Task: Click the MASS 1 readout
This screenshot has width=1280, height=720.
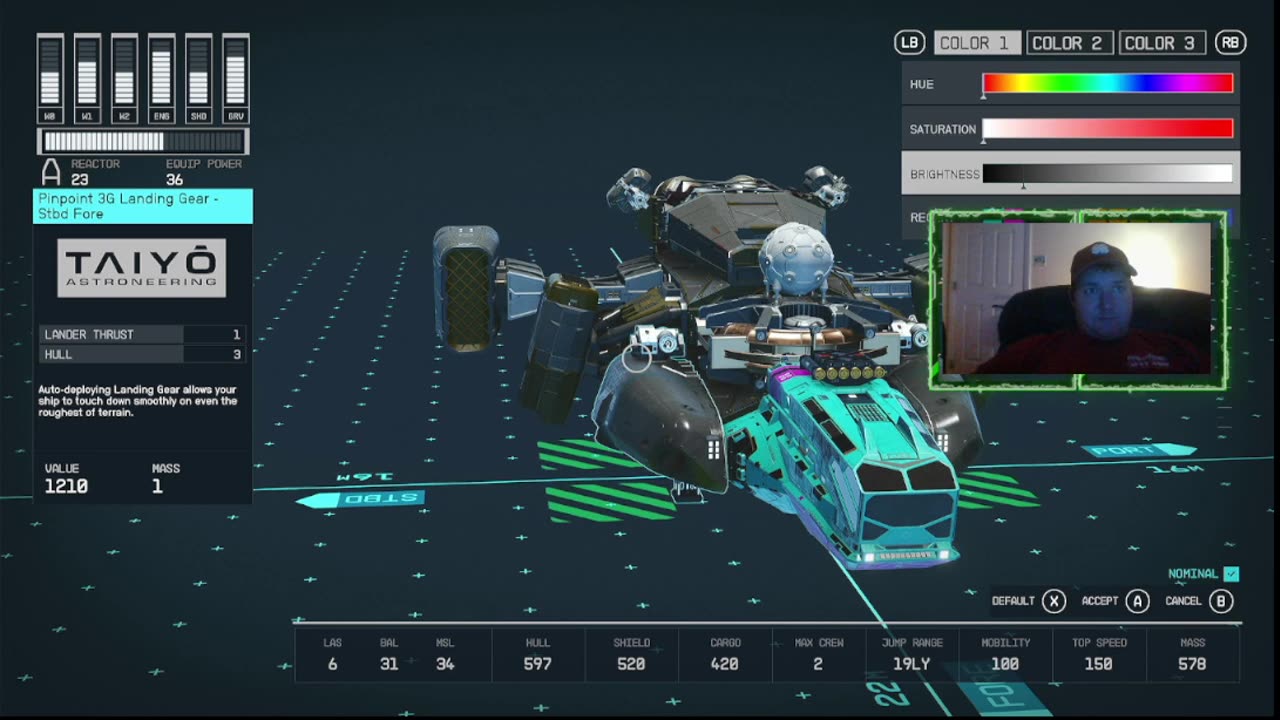Action: coord(165,478)
